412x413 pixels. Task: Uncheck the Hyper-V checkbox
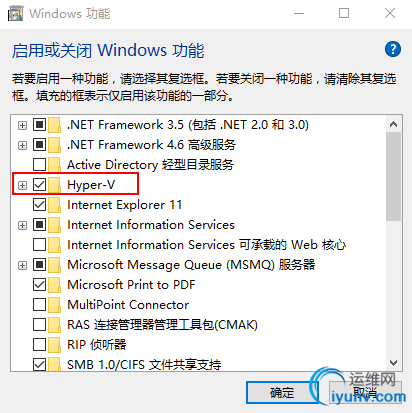click(39, 185)
